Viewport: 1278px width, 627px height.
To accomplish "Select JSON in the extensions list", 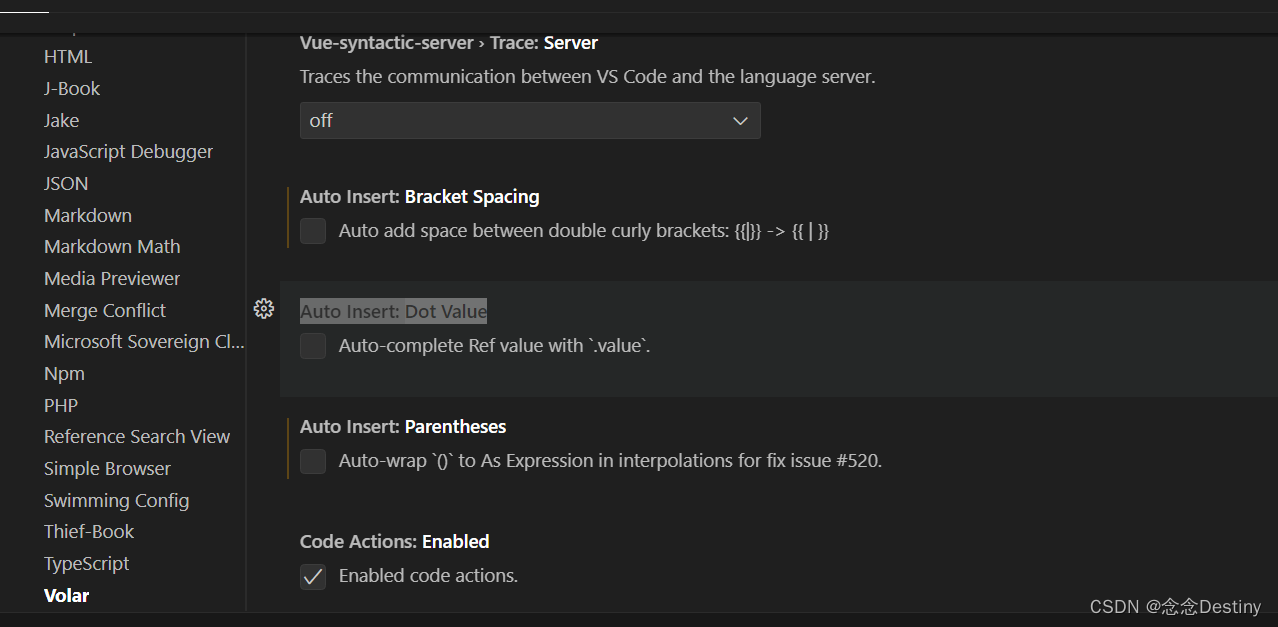I will coord(66,184).
